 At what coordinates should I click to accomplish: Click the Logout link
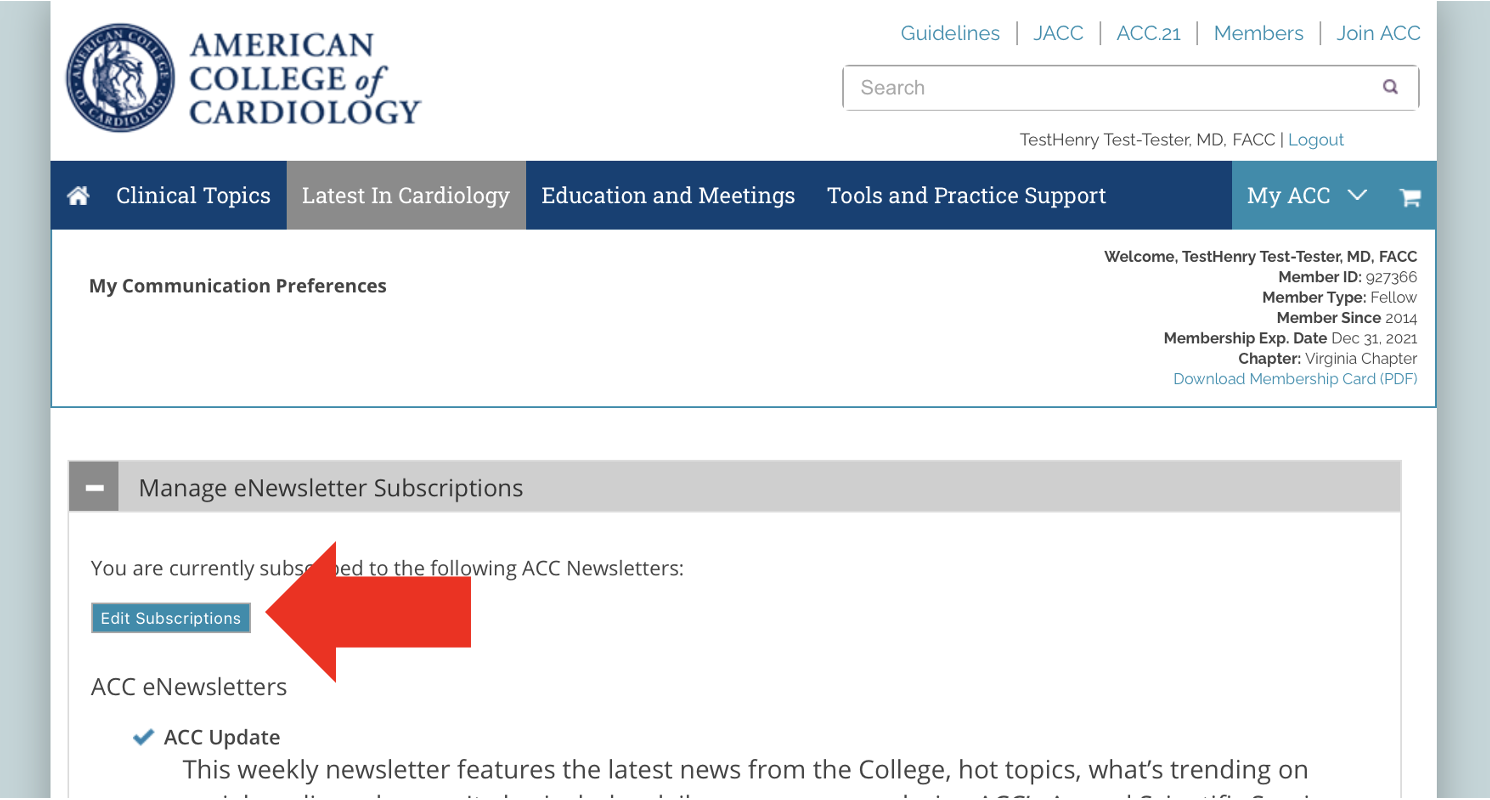click(1316, 140)
